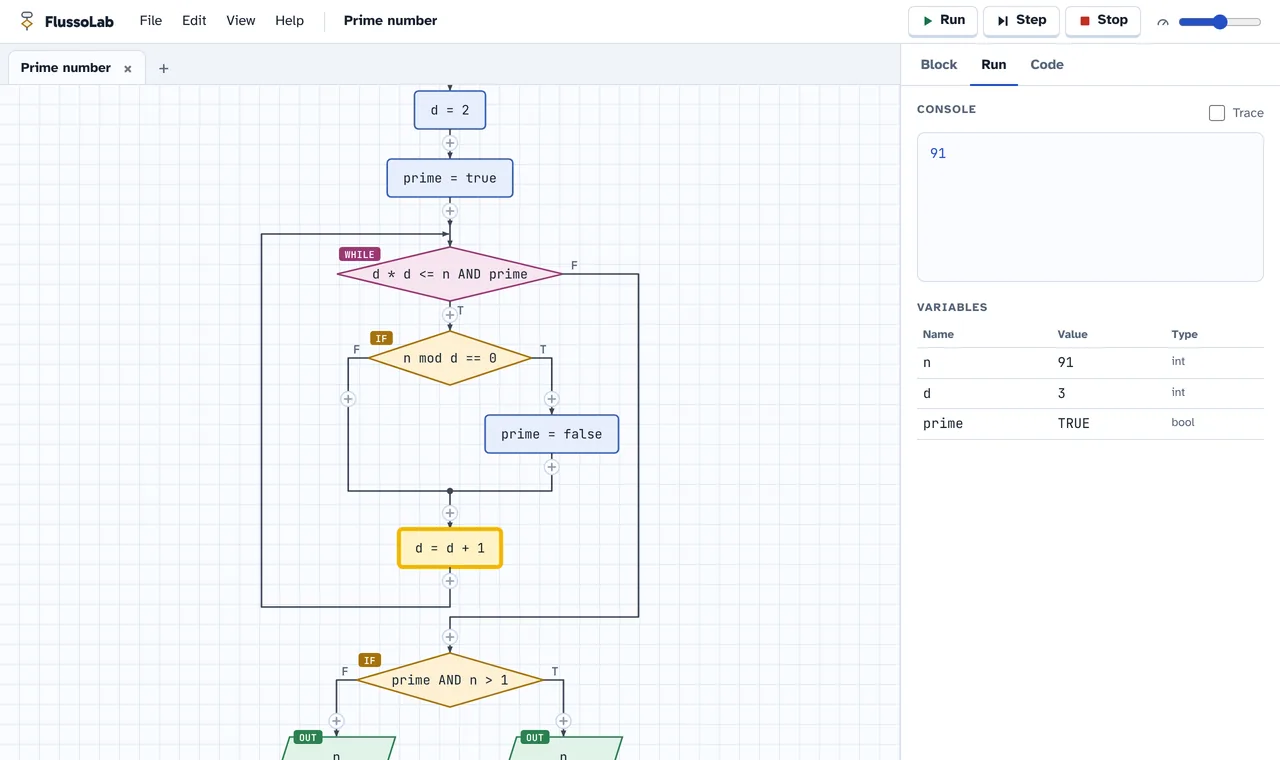Select the prime = true block

tap(450, 178)
